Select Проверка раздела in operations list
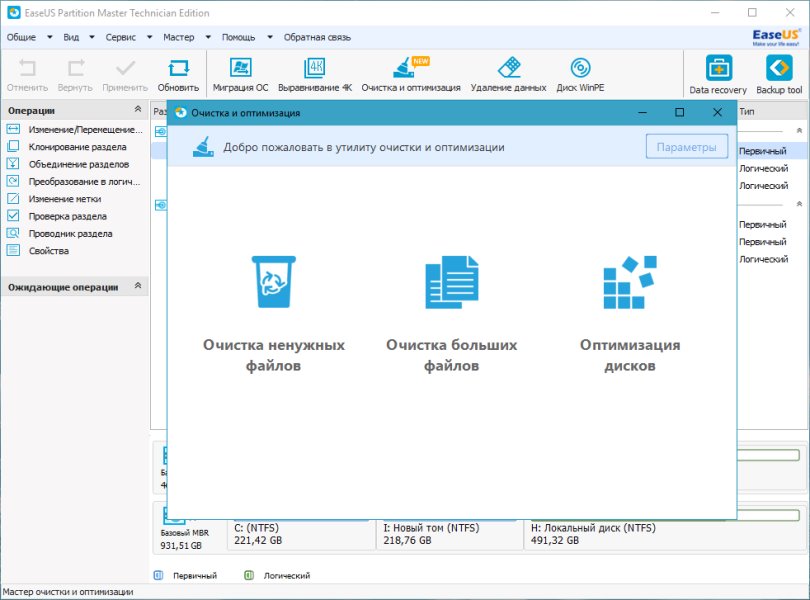This screenshot has width=810, height=600. pyautogui.click(x=67, y=216)
